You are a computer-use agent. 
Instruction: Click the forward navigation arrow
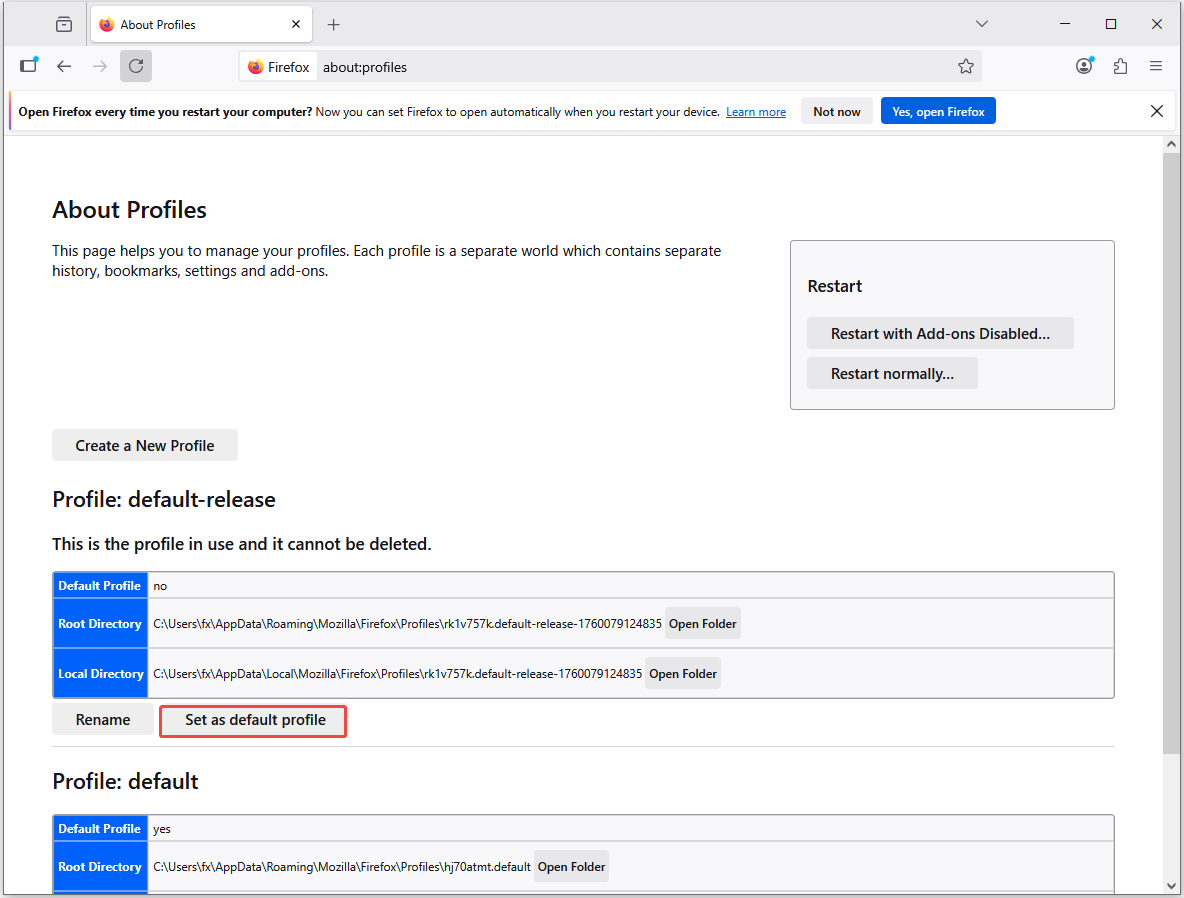[x=99, y=66]
